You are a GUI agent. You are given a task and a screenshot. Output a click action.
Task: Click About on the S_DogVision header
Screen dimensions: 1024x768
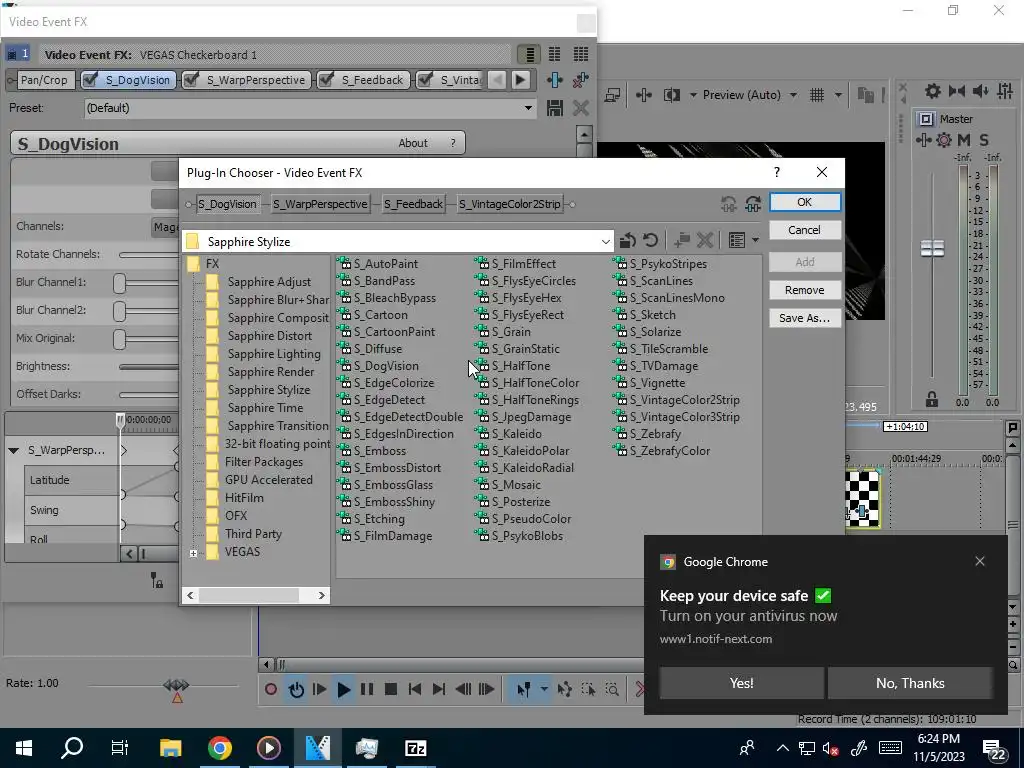[413, 143]
